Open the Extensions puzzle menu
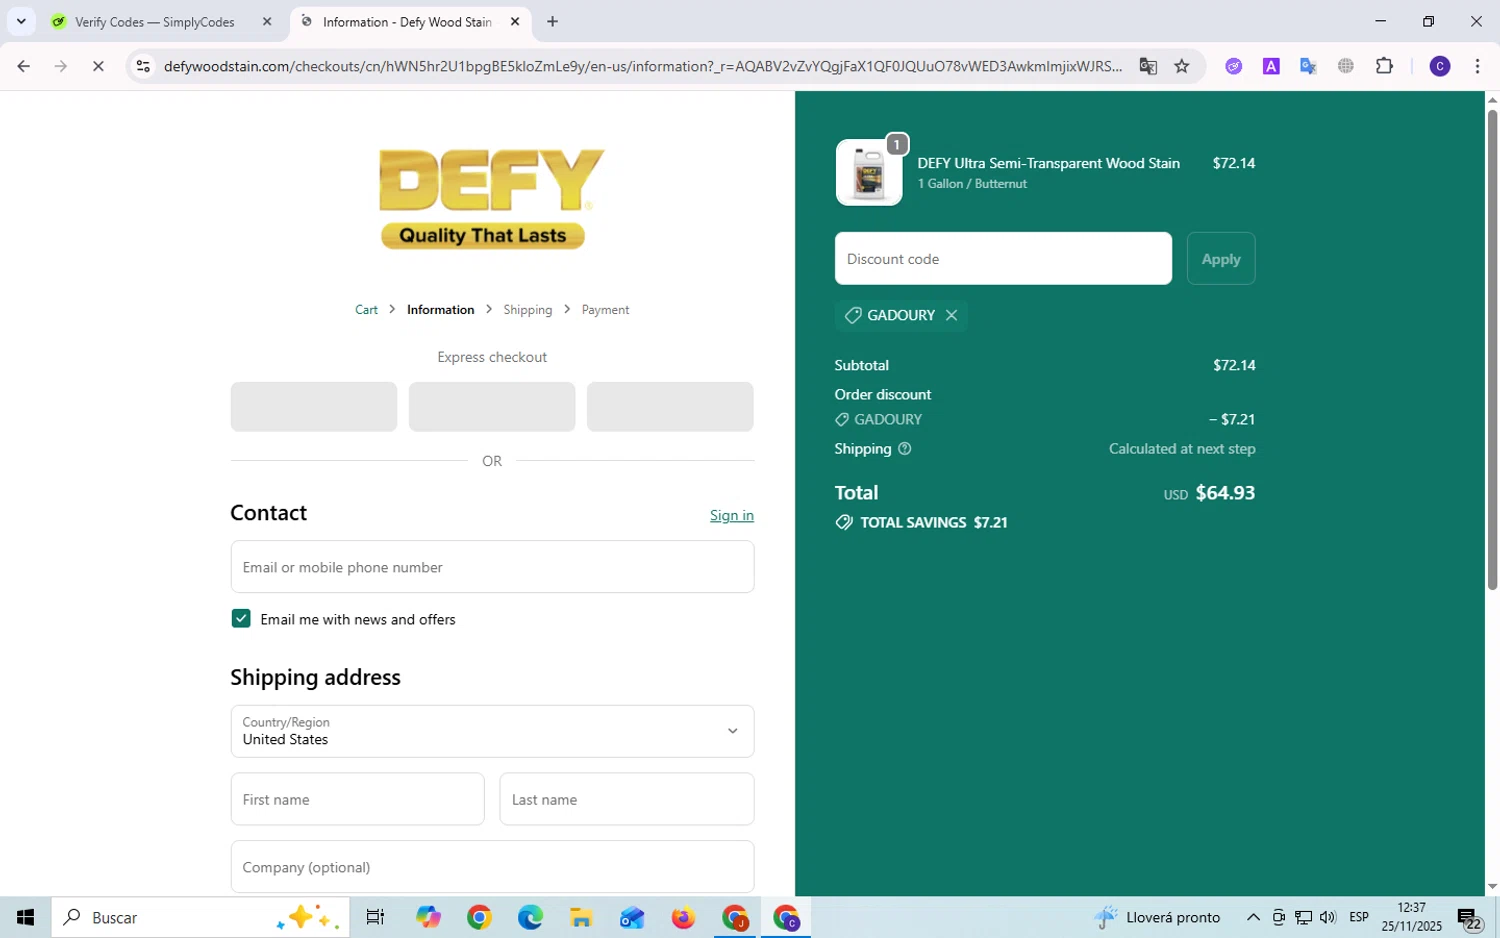 [x=1384, y=66]
